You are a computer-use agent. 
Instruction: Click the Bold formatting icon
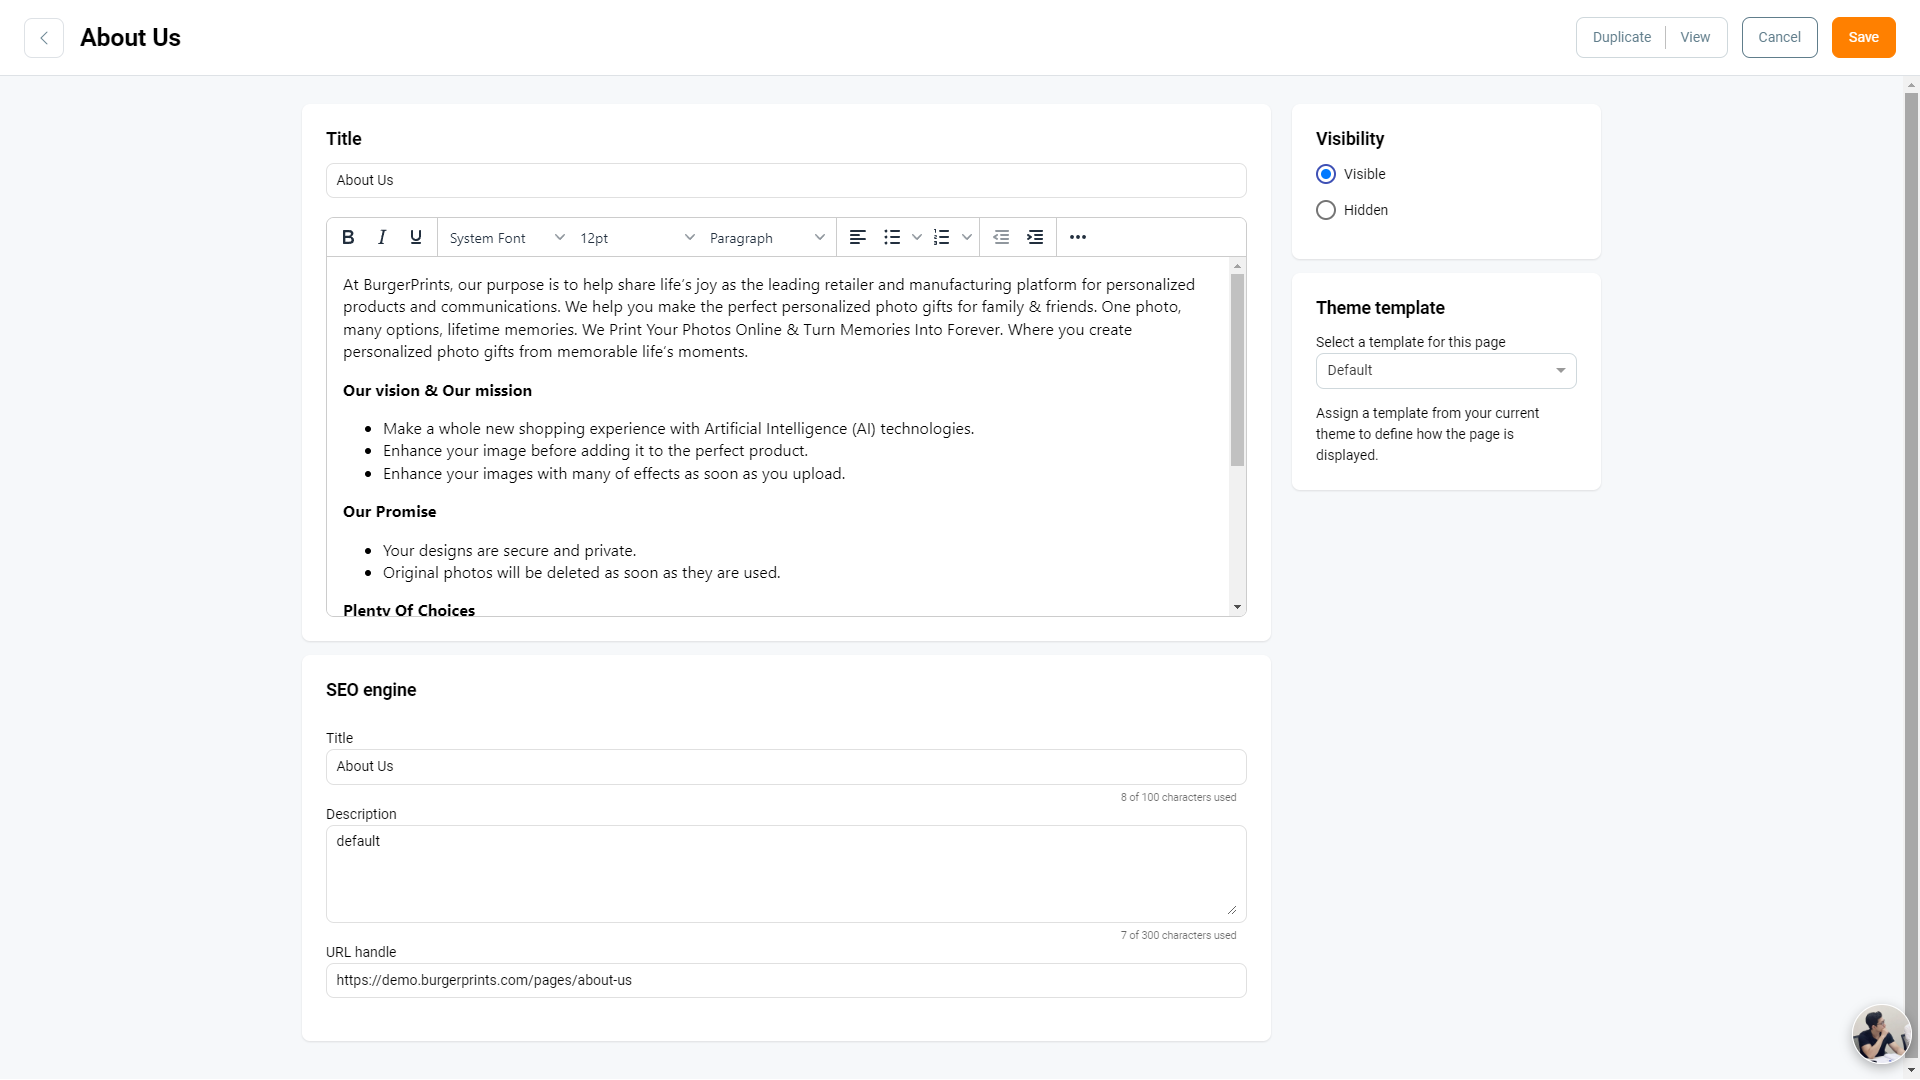(348, 237)
